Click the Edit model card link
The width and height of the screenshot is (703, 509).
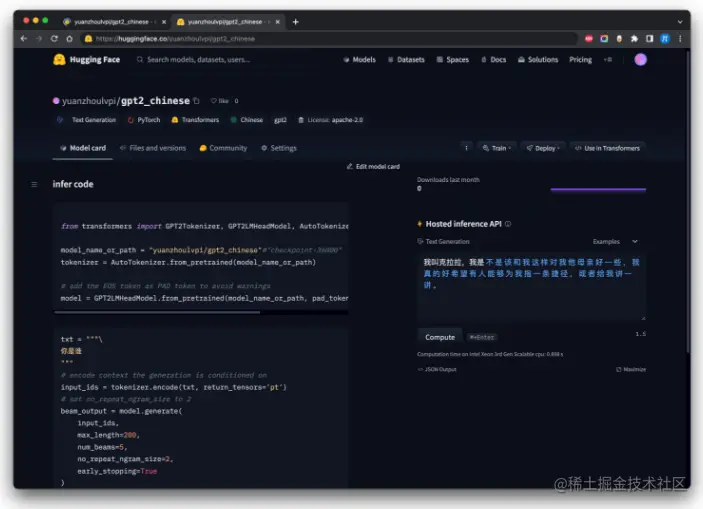point(373,166)
